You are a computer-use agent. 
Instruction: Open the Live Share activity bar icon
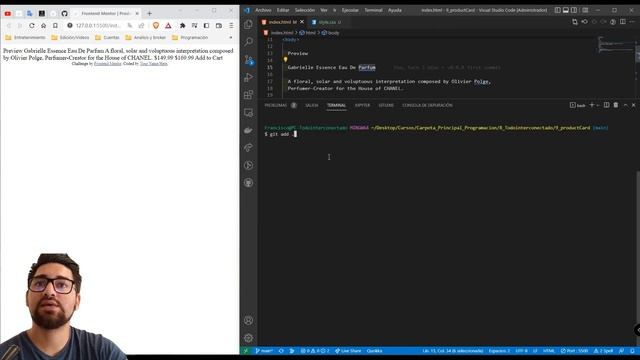(x=248, y=148)
